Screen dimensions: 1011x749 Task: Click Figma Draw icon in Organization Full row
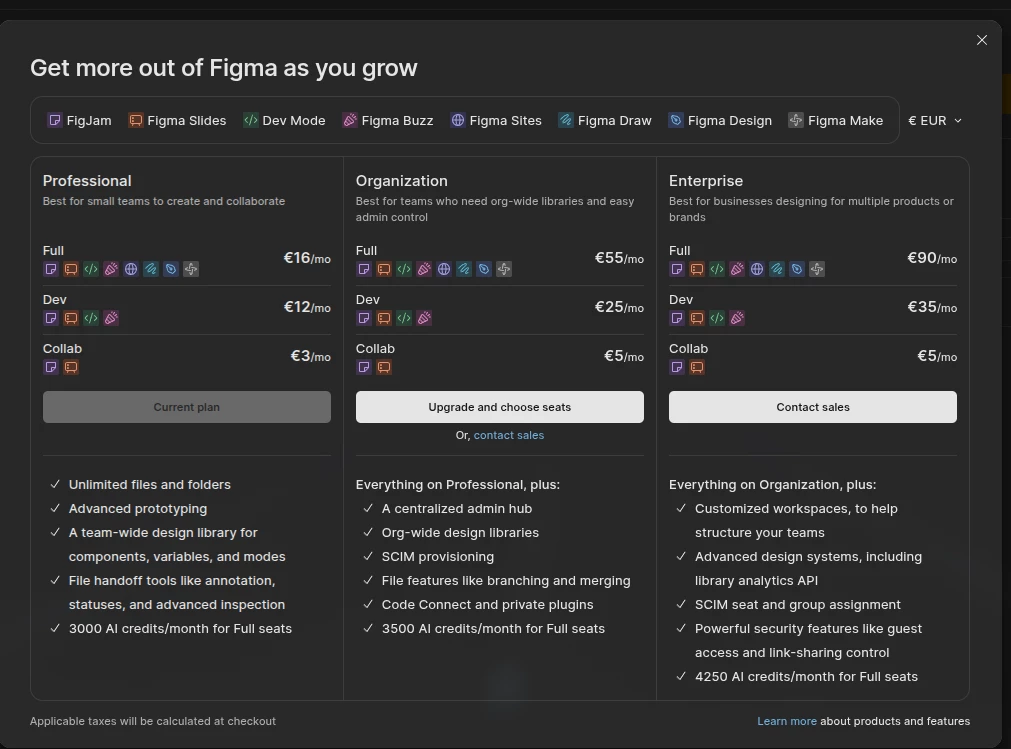pyautogui.click(x=464, y=269)
